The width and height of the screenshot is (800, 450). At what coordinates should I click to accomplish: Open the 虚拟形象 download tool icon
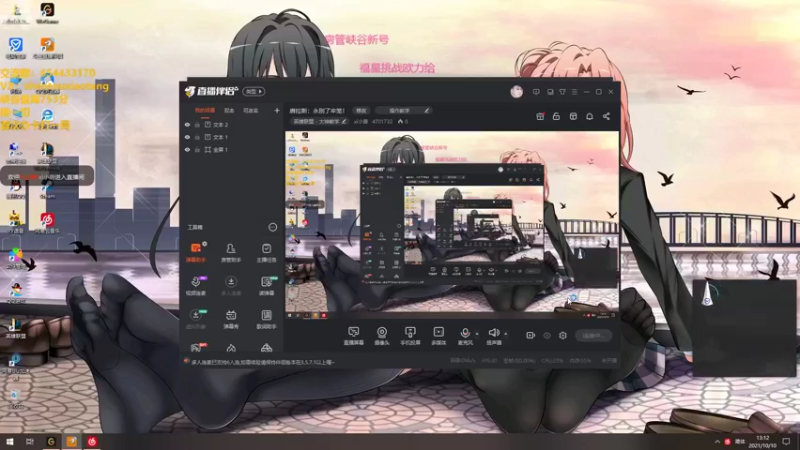point(196,318)
